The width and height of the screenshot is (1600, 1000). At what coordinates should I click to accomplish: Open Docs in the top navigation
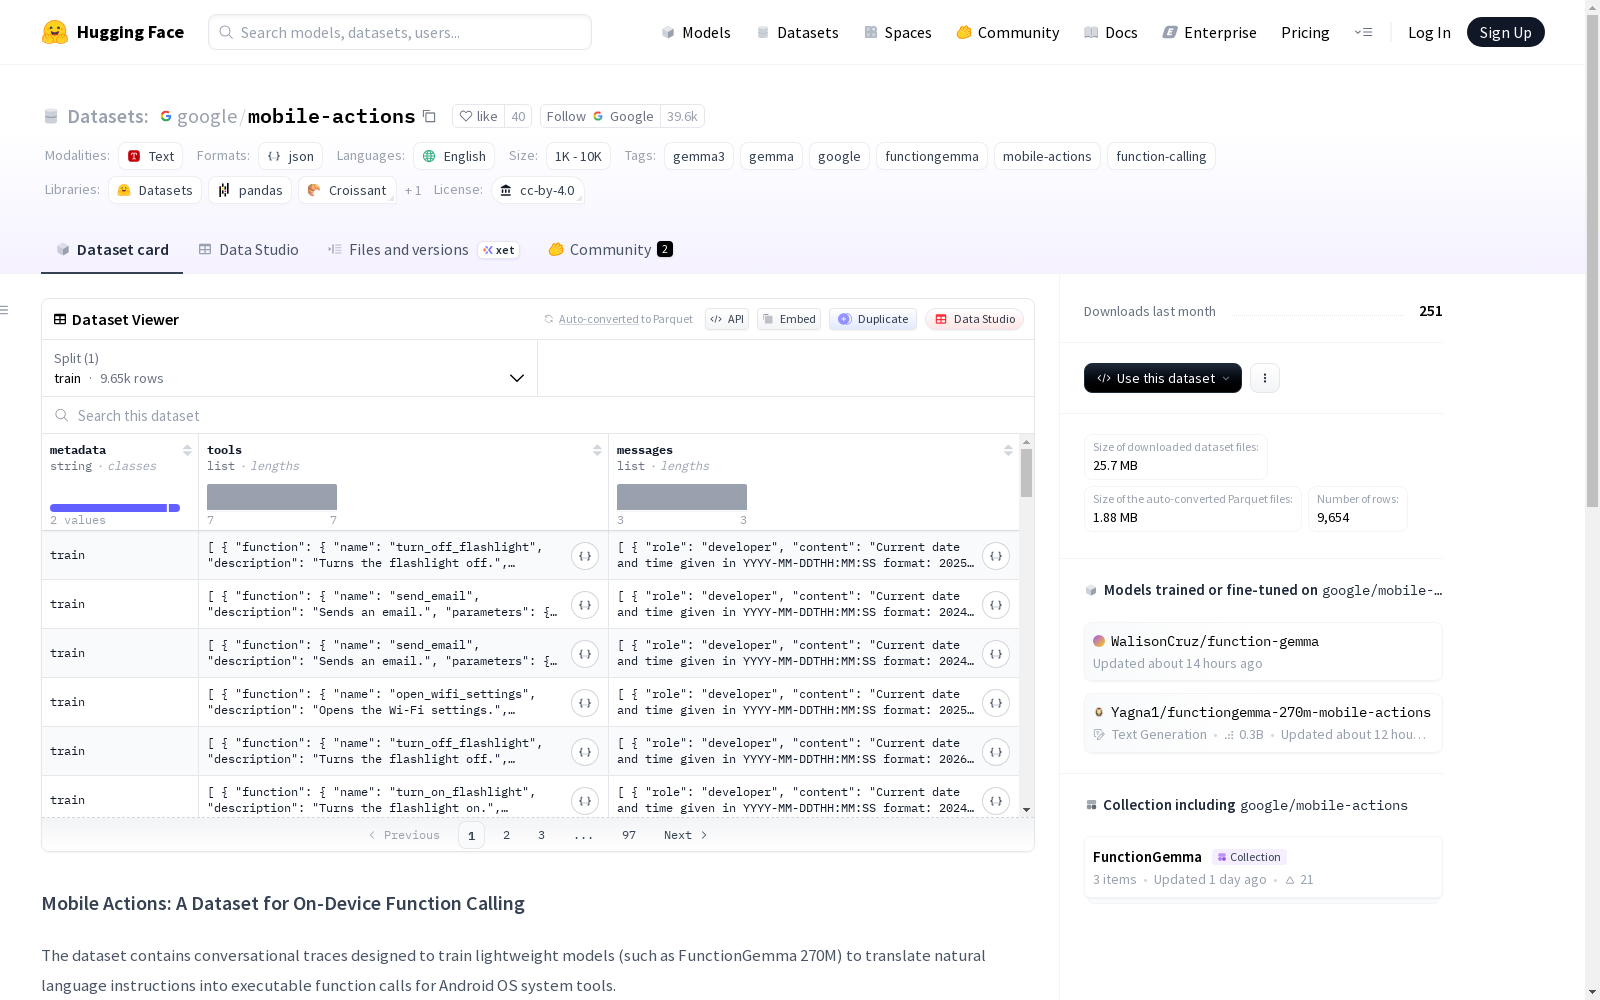tap(1111, 32)
